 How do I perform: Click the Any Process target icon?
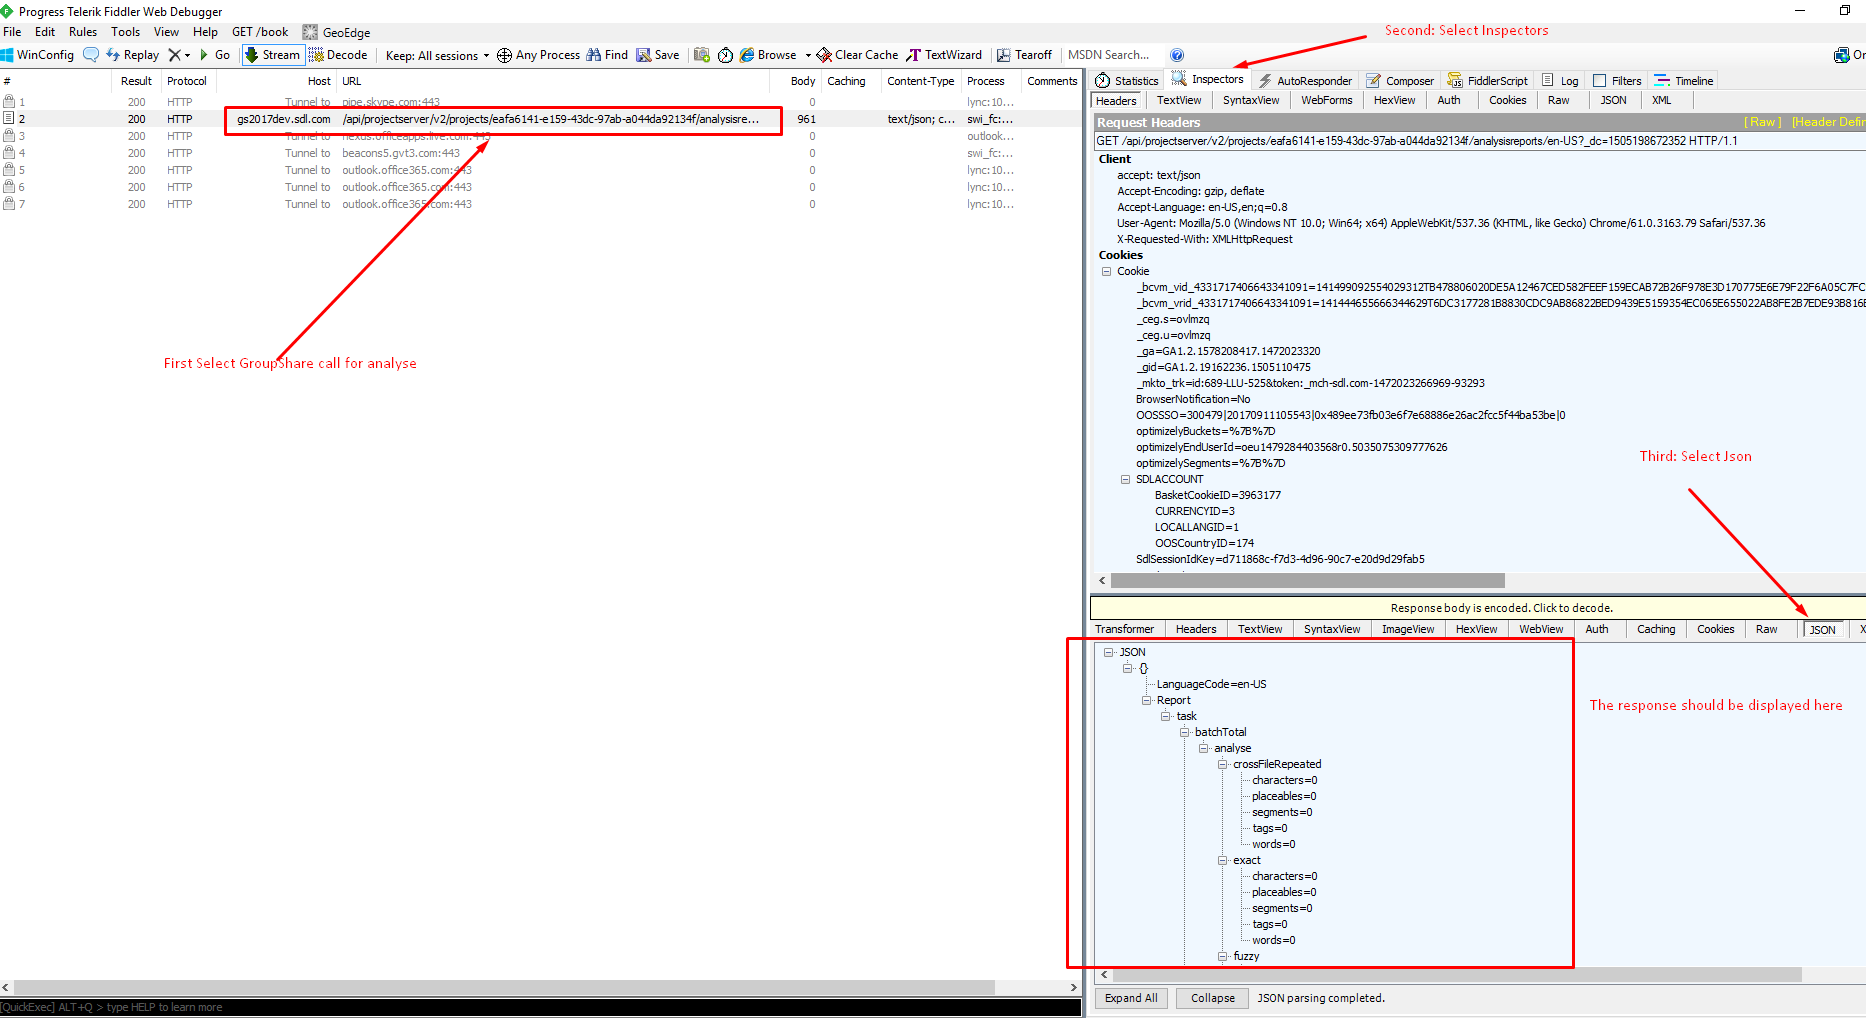(505, 55)
